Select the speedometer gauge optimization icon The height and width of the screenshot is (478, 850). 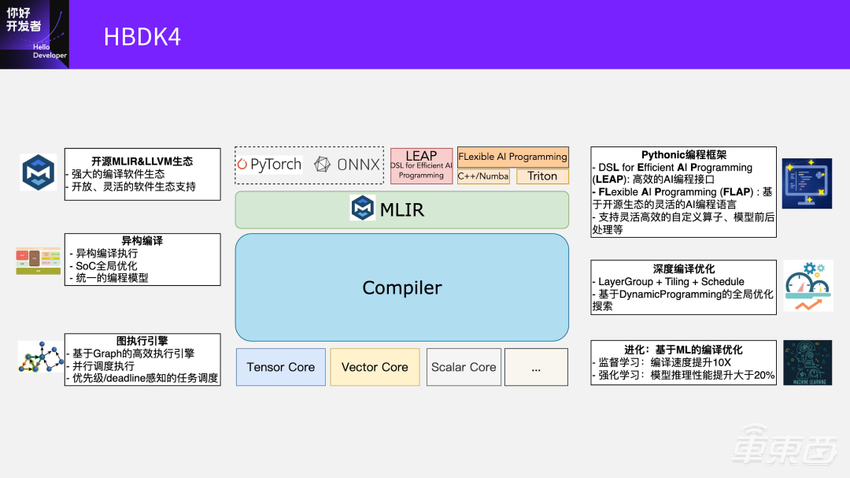click(808, 286)
